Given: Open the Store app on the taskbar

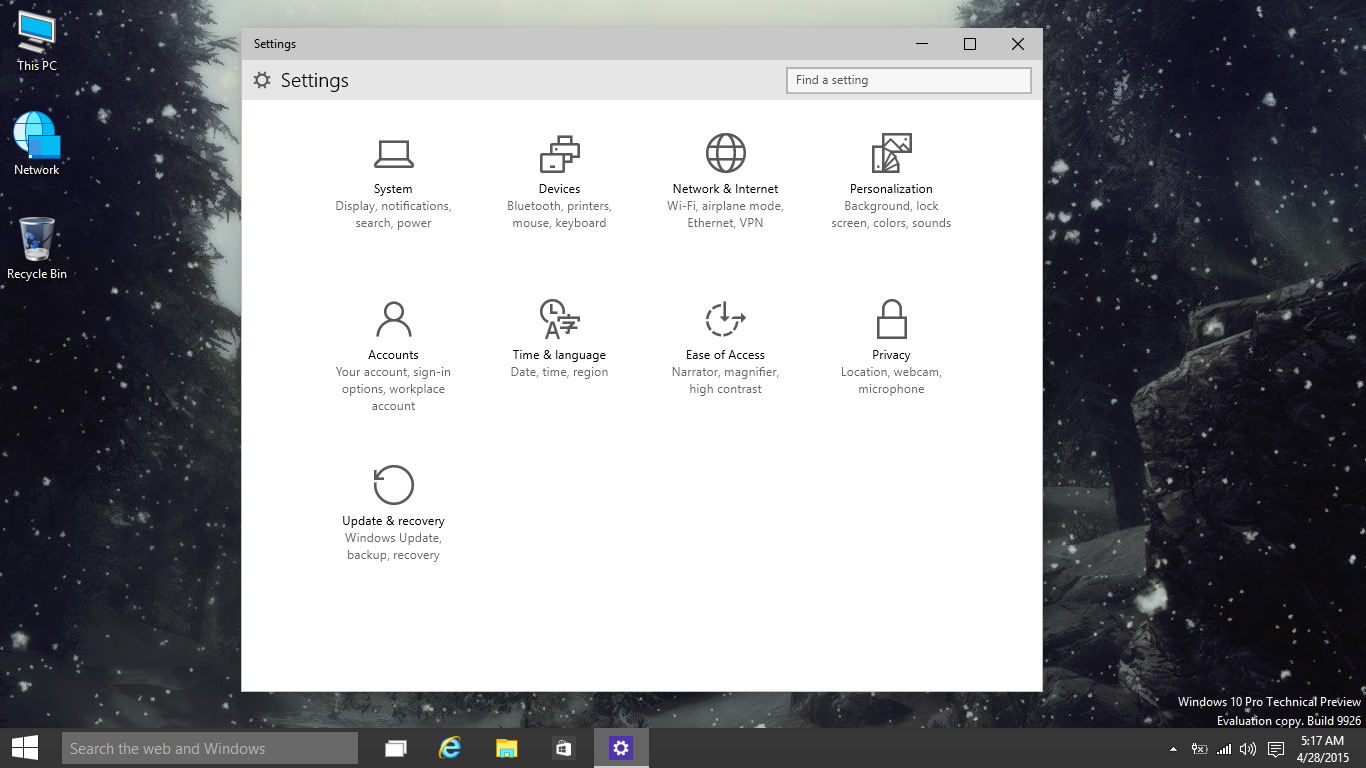Looking at the screenshot, I should (x=563, y=748).
